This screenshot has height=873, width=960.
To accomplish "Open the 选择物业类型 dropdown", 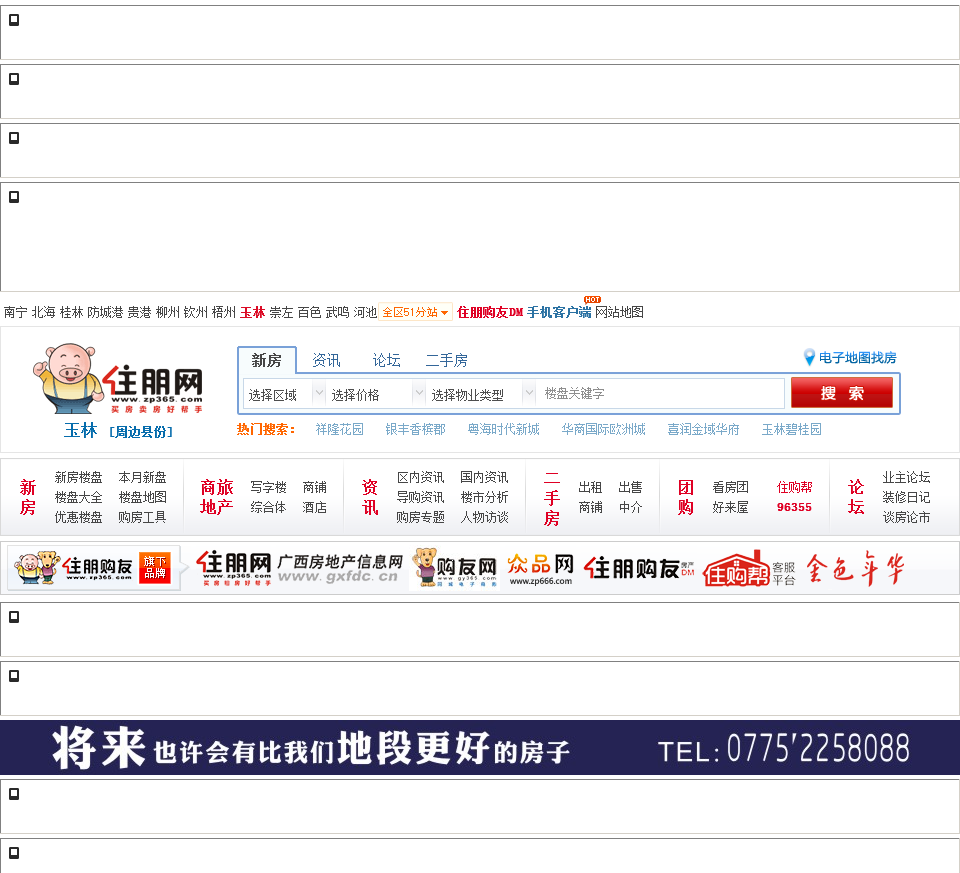I will point(481,394).
